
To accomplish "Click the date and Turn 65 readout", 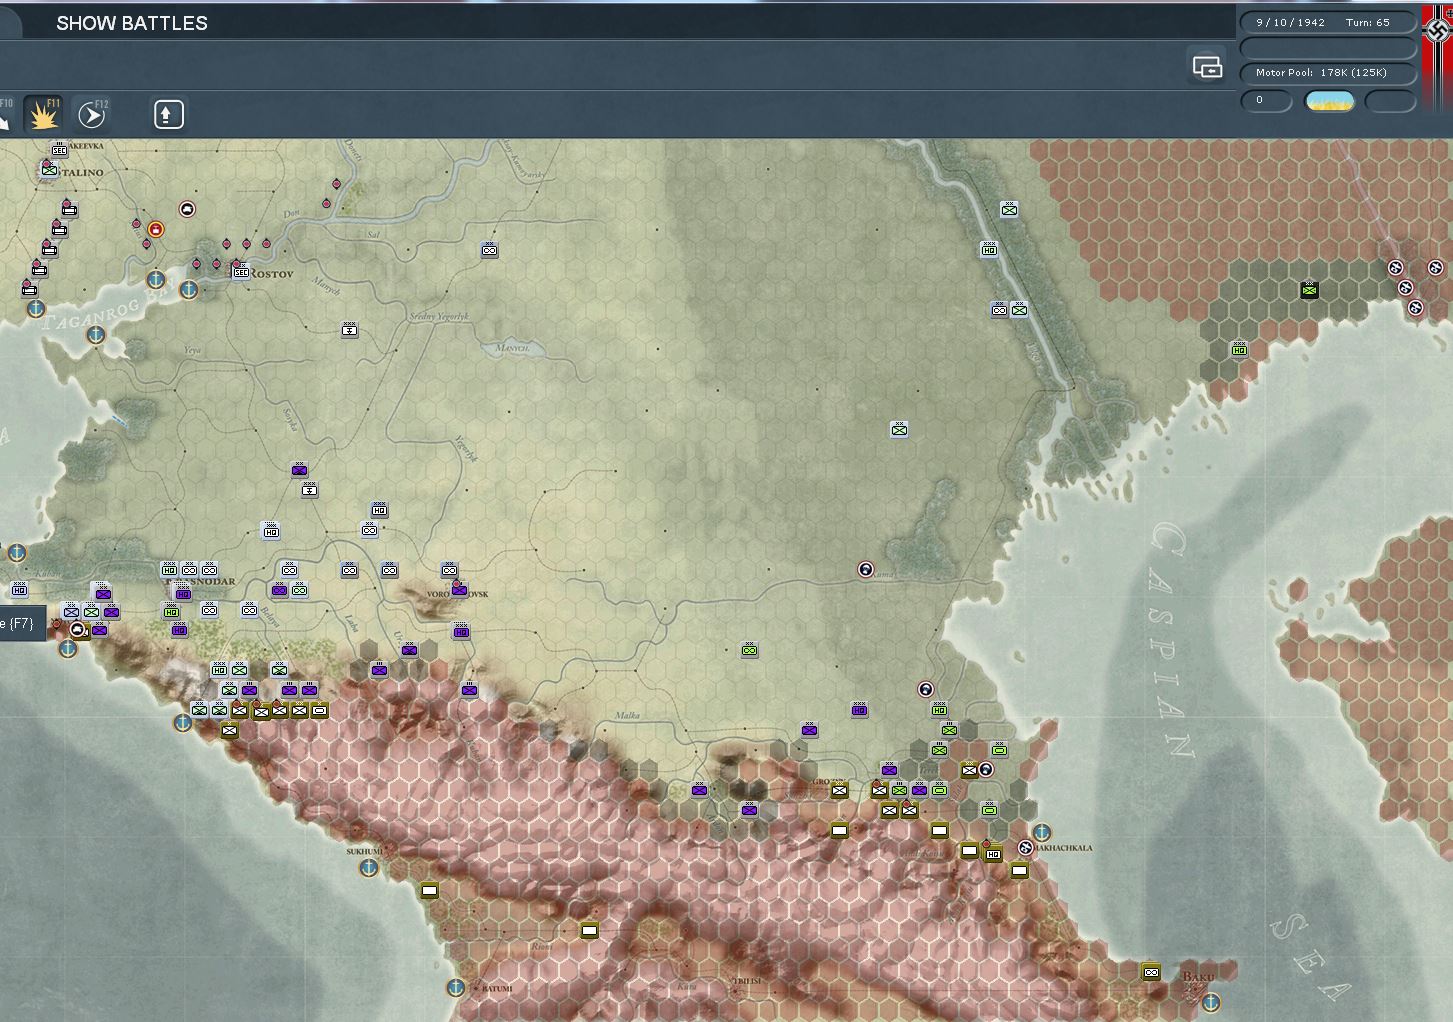I will [1328, 22].
